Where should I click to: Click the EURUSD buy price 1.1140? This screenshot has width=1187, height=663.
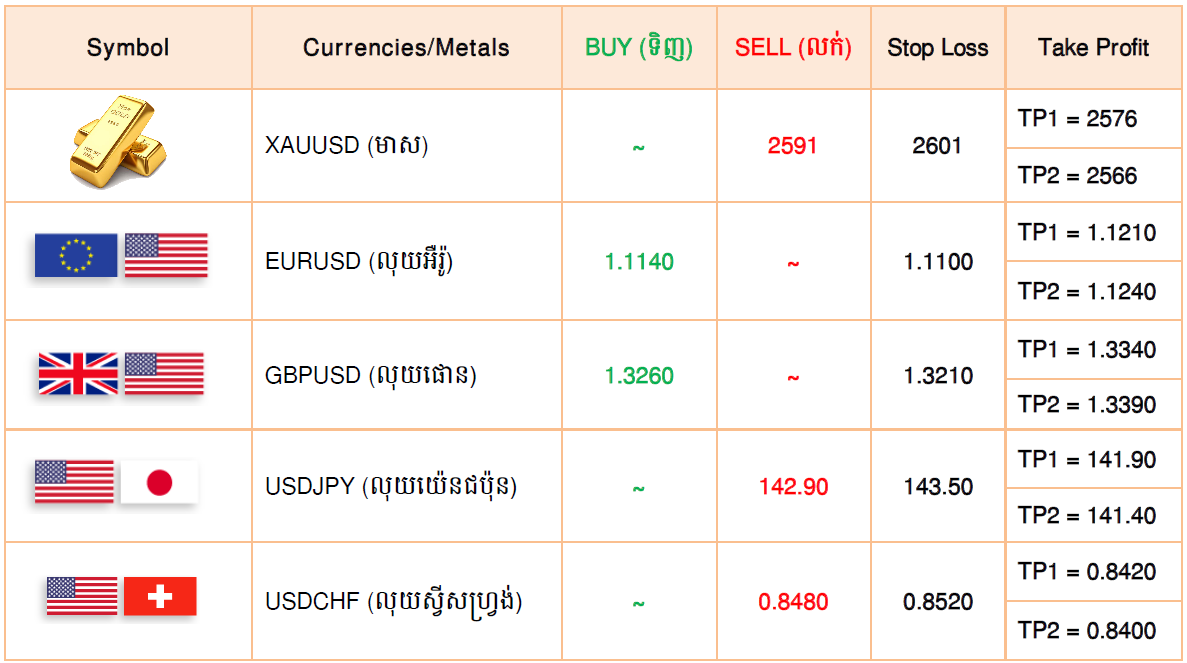point(639,262)
